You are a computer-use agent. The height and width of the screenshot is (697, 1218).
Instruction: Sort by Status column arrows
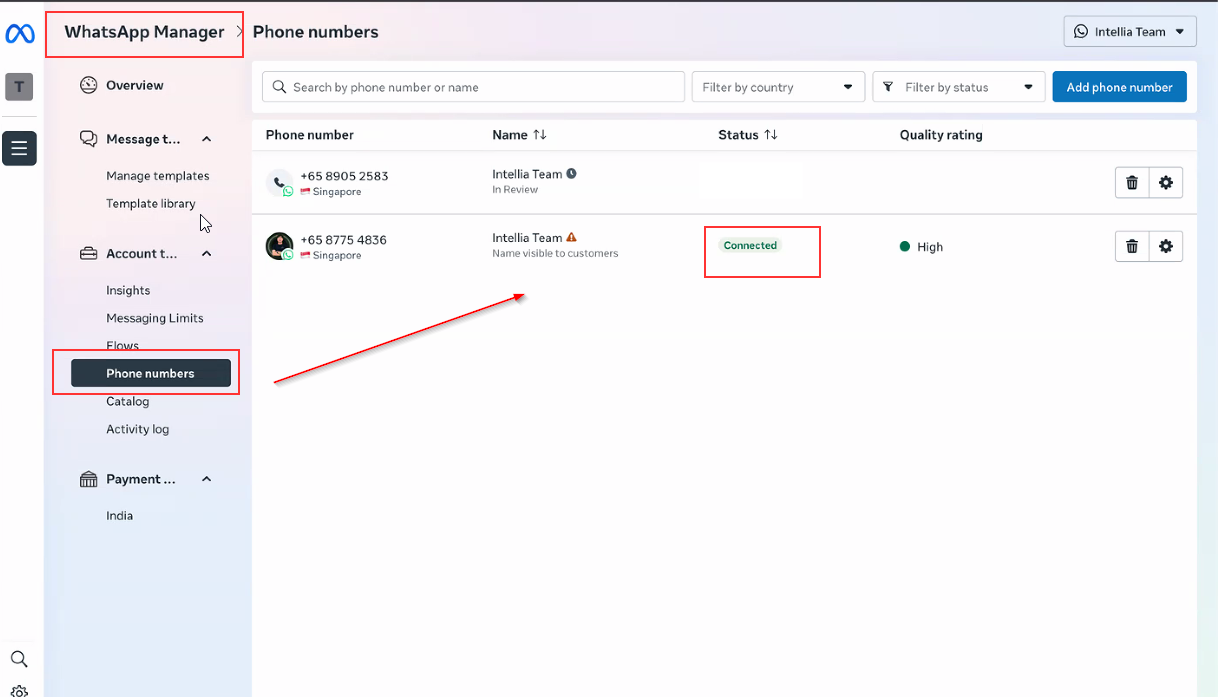tap(771, 135)
